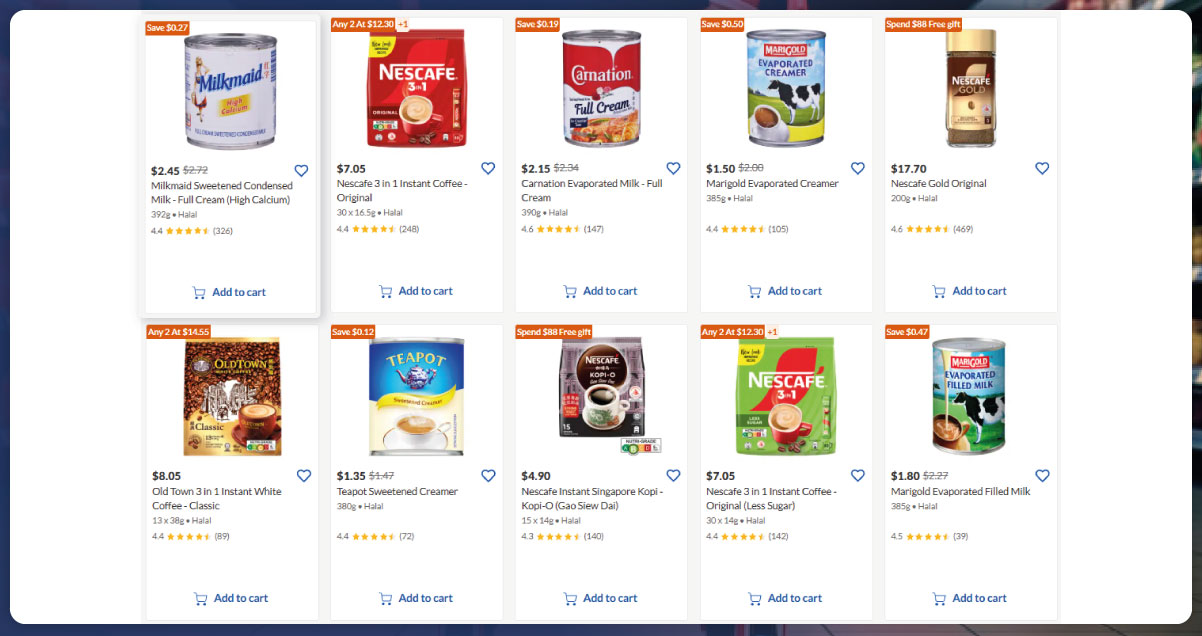Add Milkmaid Condensed Milk to cart
Image resolution: width=1202 pixels, height=636 pixels.
[229, 292]
